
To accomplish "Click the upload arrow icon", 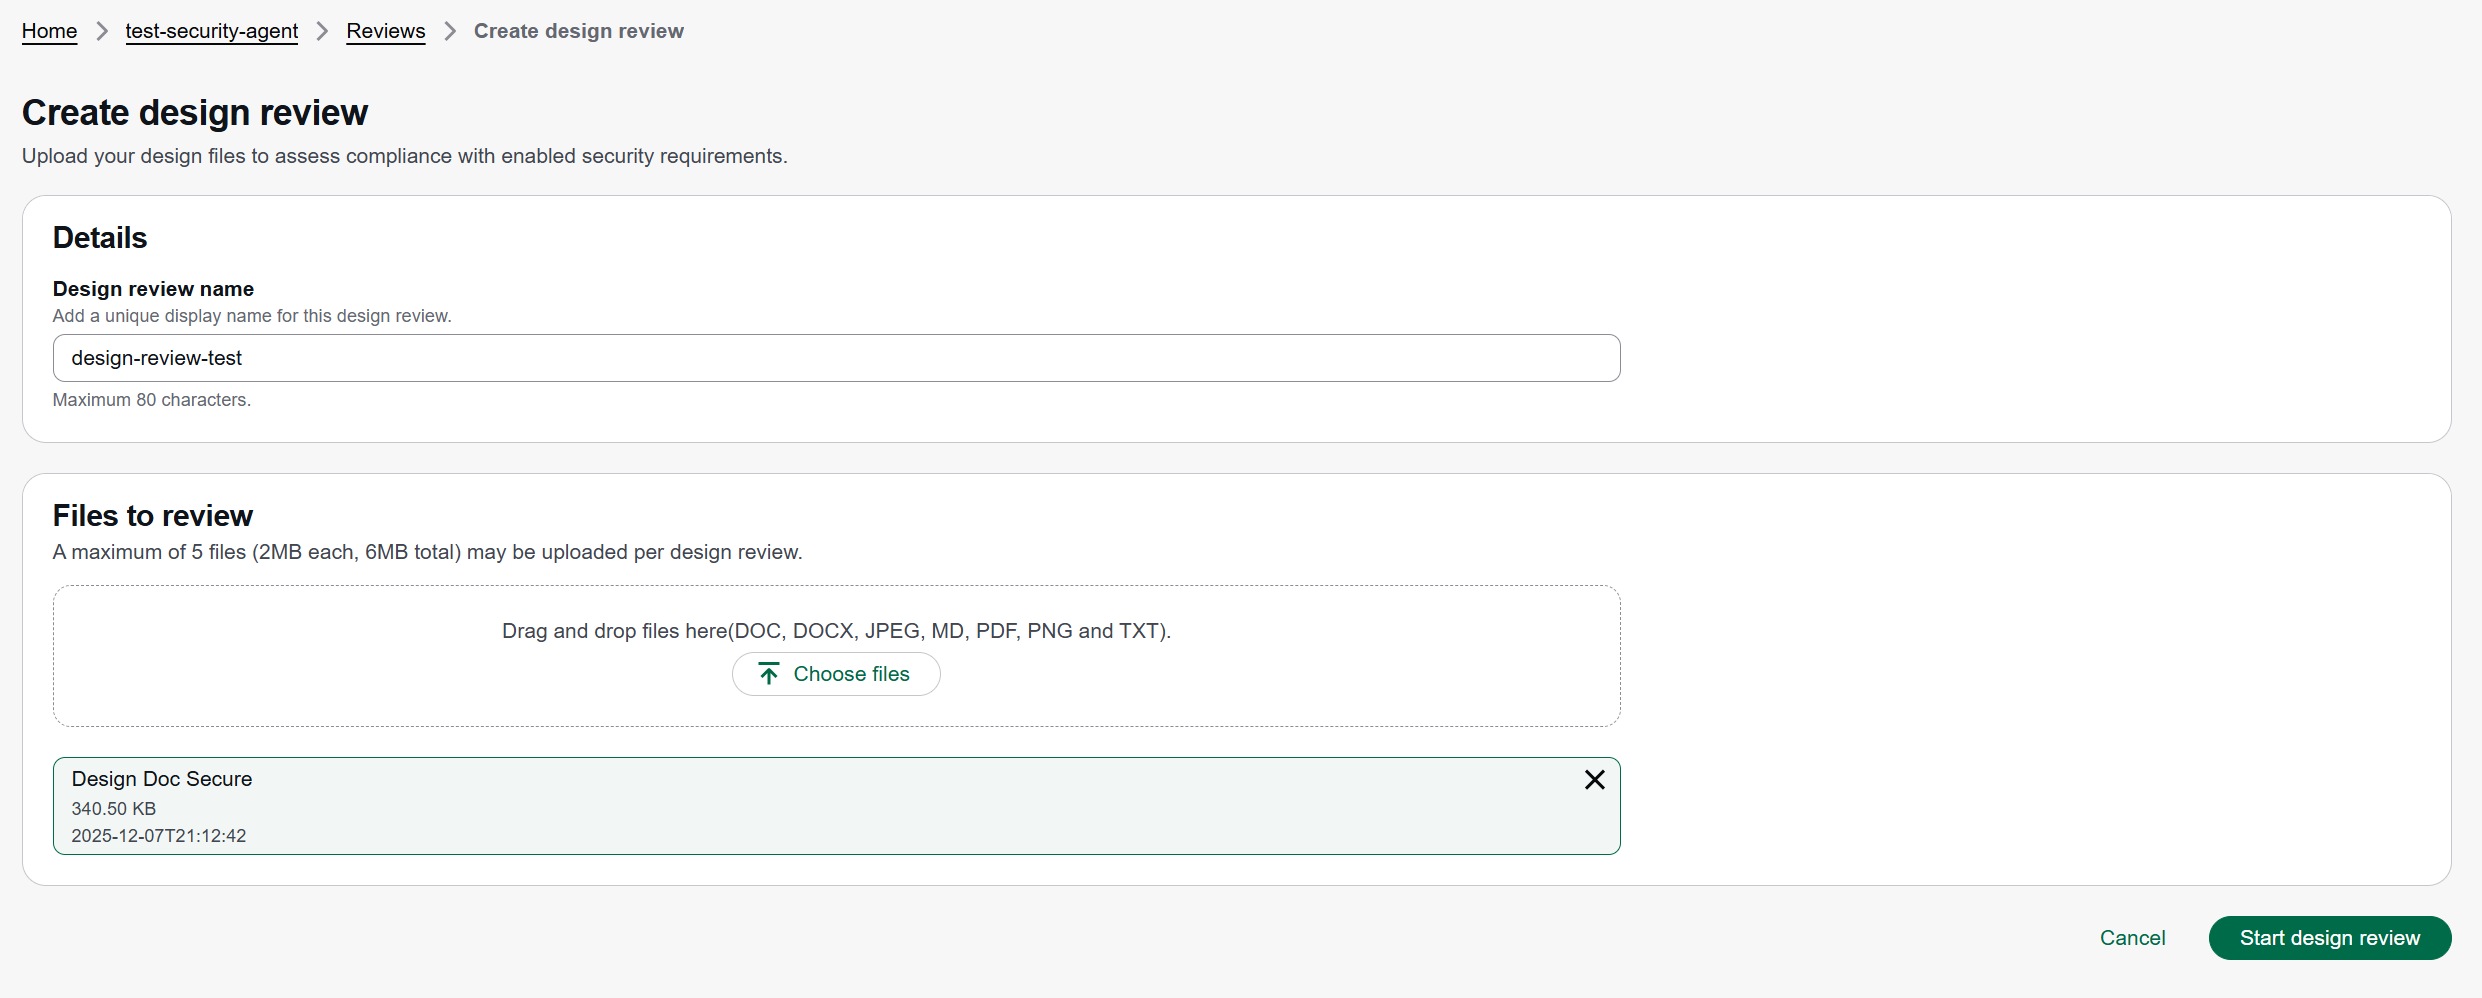I will click(768, 674).
